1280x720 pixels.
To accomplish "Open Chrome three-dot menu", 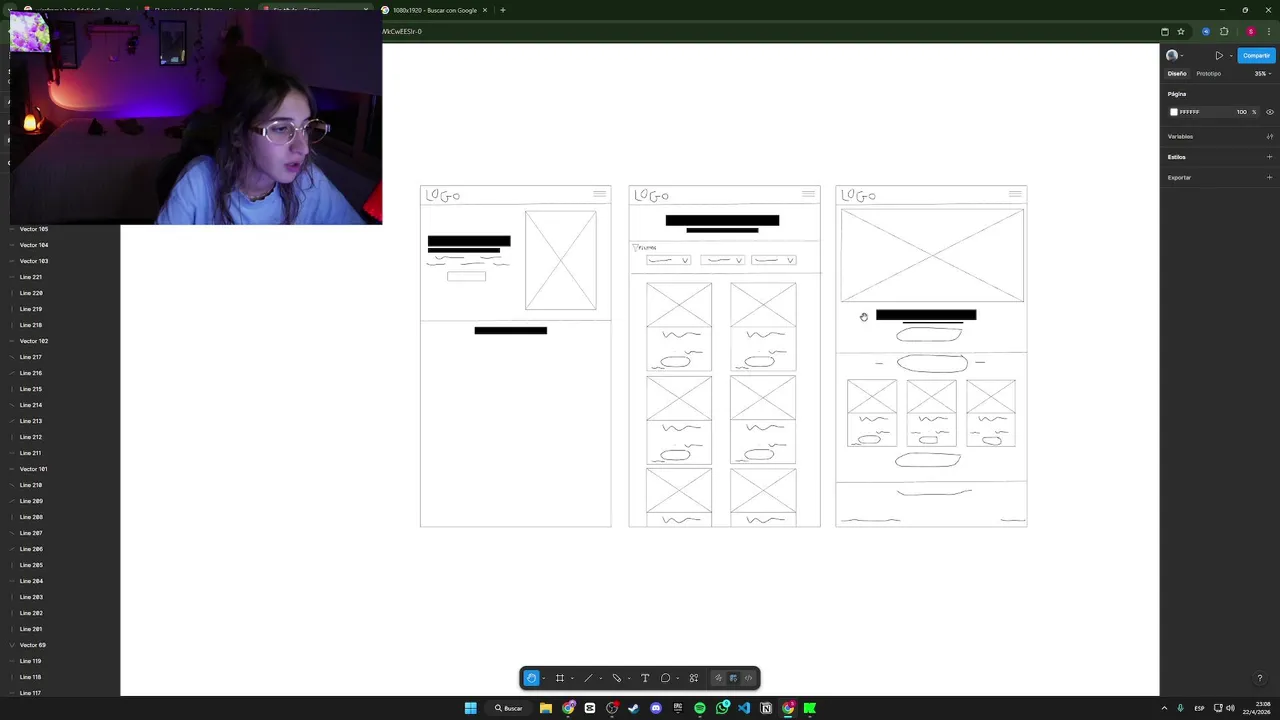I will (x=1268, y=31).
